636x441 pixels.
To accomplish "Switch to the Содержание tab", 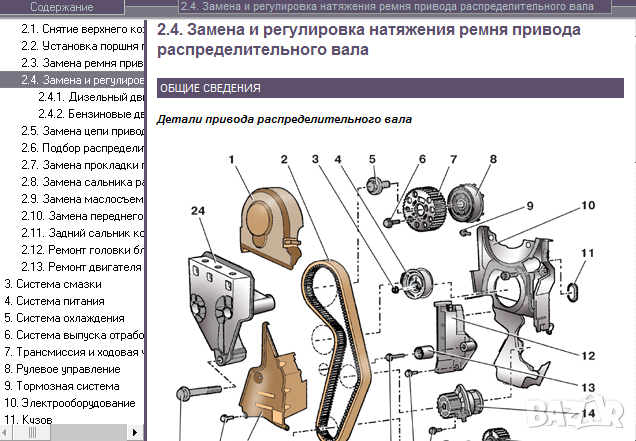I will (x=61, y=7).
